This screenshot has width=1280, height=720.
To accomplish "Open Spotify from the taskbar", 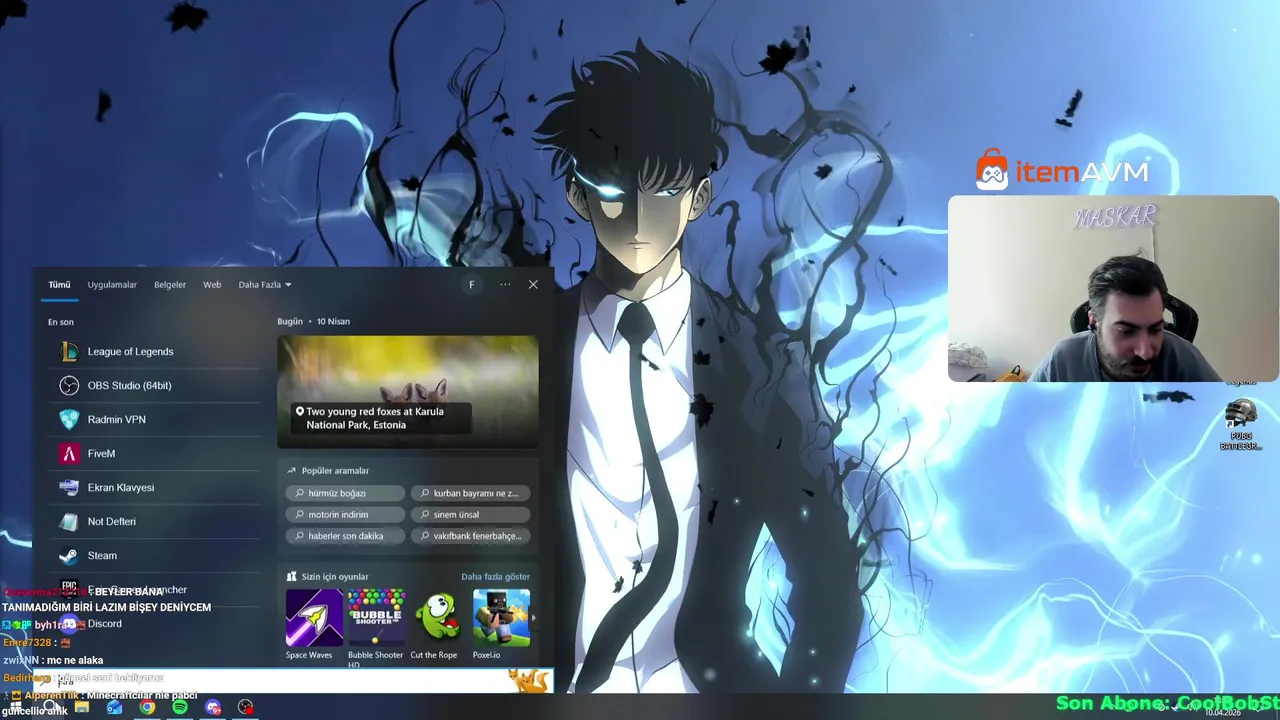I will [180, 708].
